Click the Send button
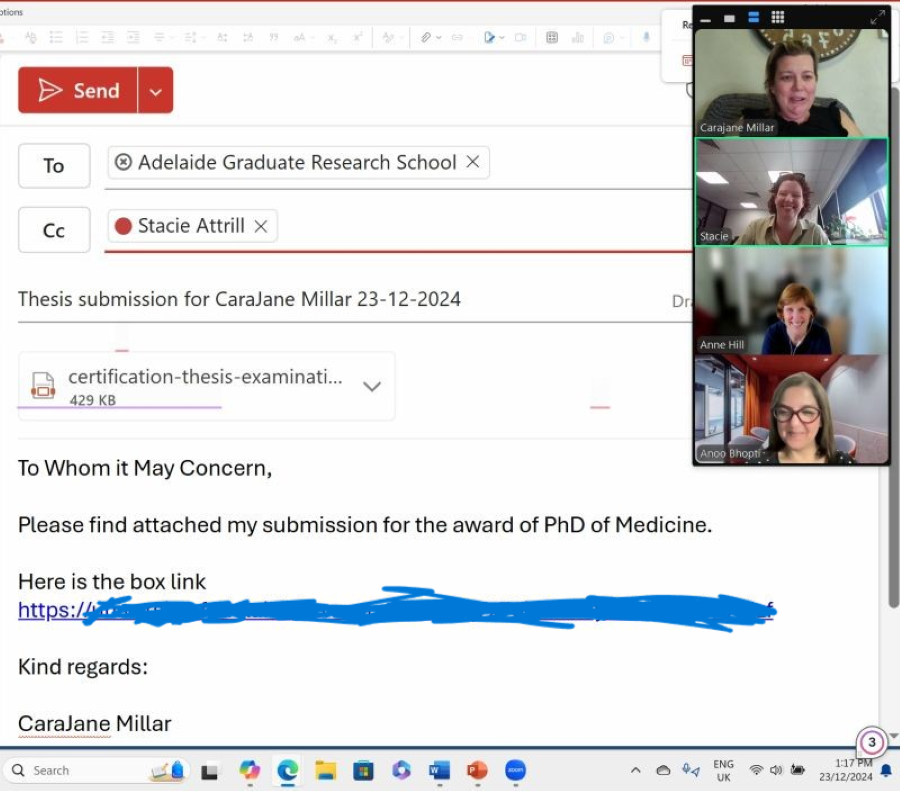 (x=78, y=91)
